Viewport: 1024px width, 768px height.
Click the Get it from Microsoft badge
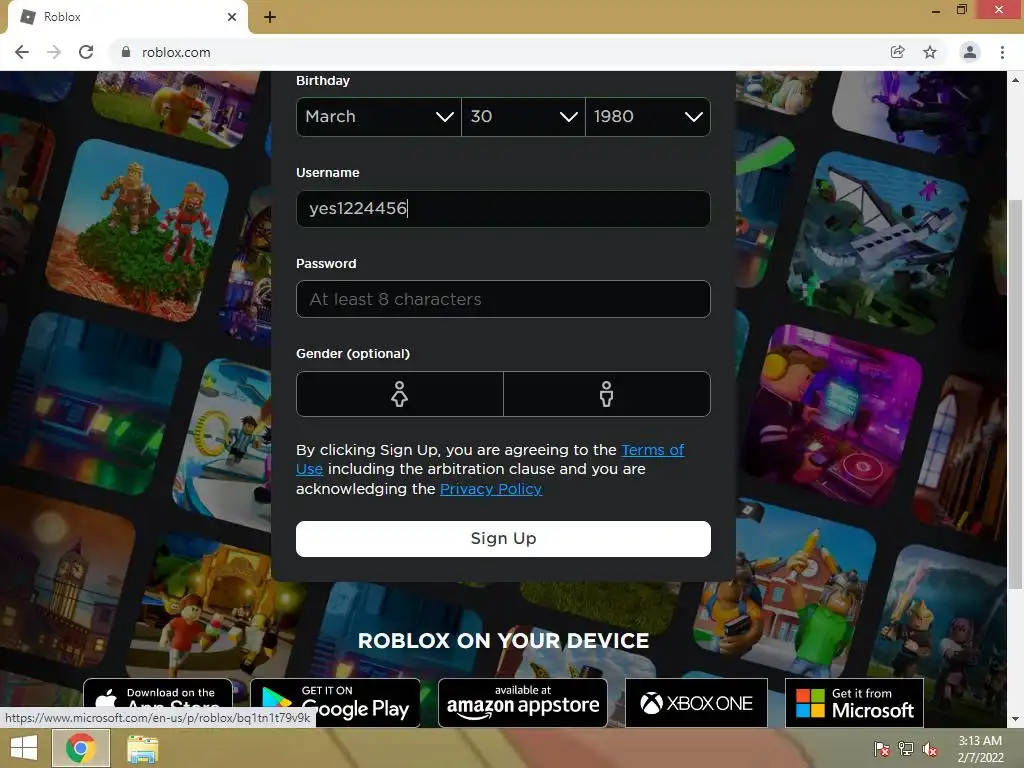854,702
